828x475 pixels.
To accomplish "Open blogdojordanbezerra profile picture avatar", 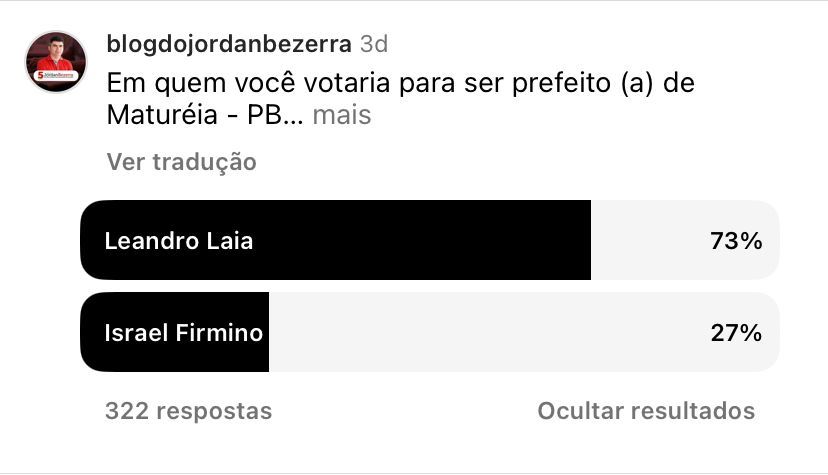I will [x=56, y=61].
